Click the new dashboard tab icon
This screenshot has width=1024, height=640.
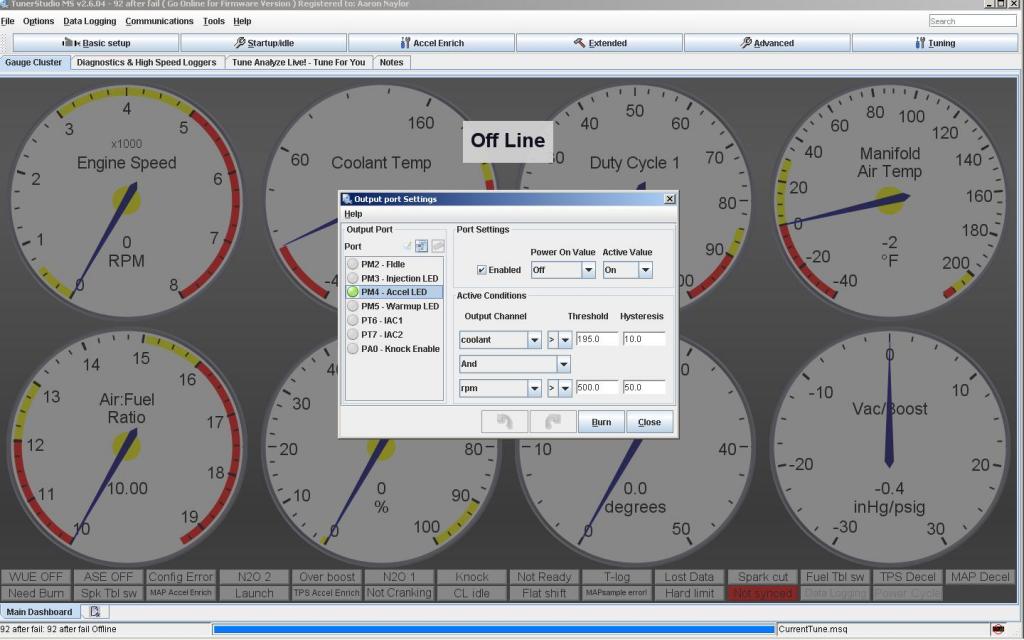tap(94, 611)
